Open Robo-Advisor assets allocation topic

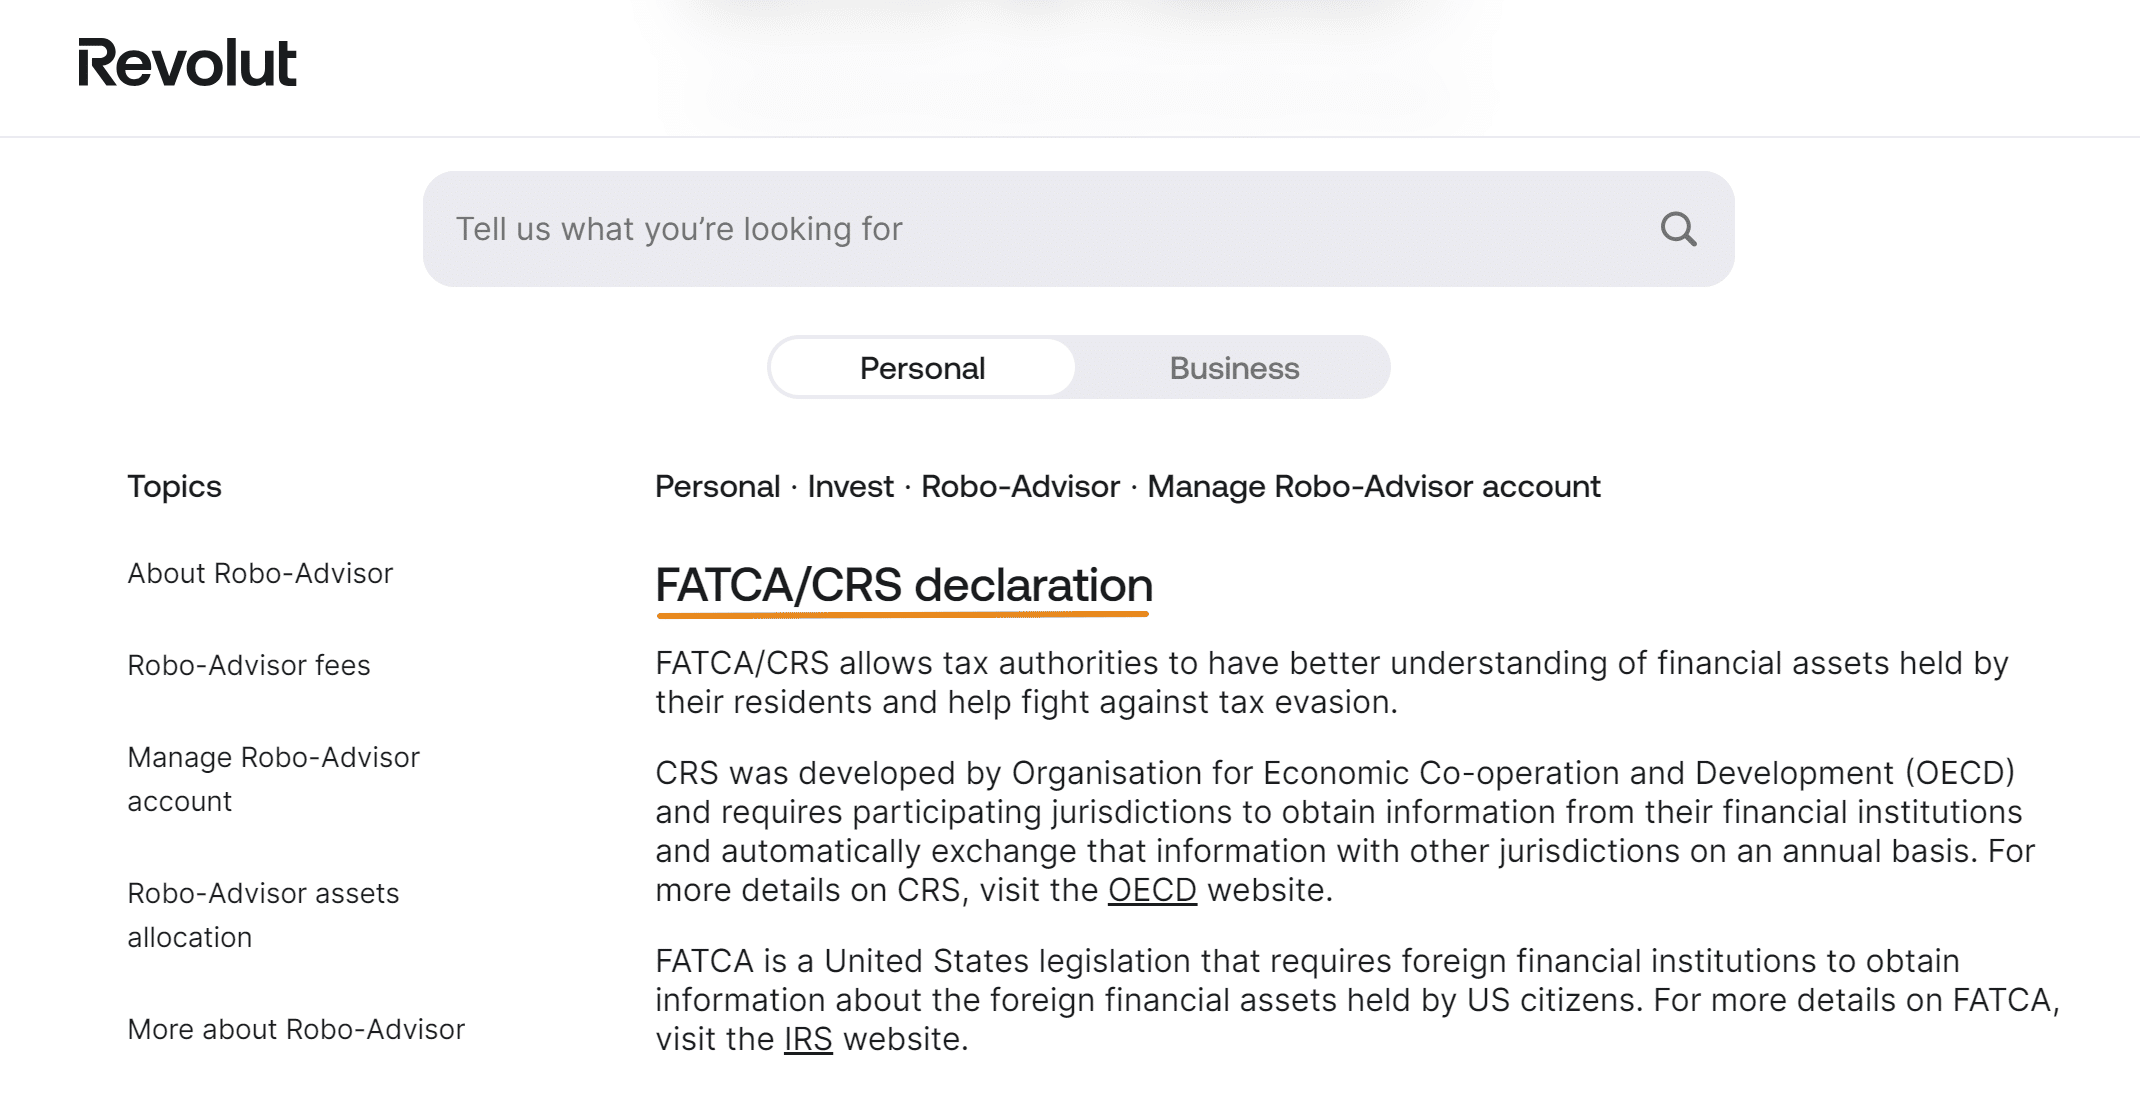(263, 915)
